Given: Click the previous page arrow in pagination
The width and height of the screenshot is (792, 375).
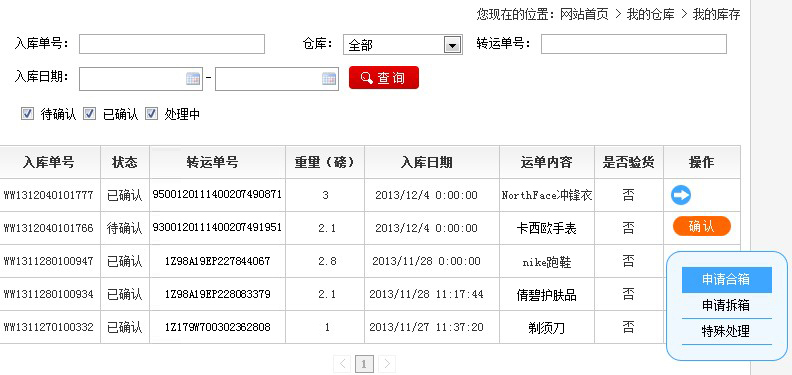Looking at the screenshot, I should click(342, 363).
